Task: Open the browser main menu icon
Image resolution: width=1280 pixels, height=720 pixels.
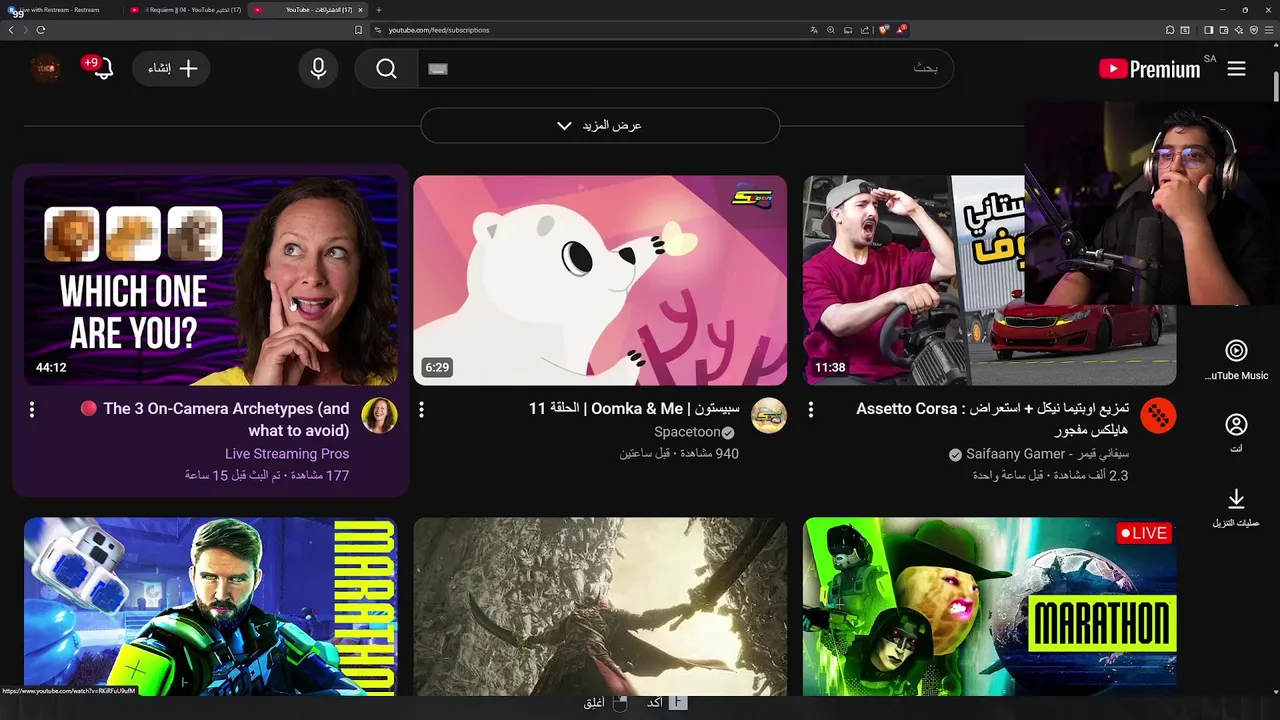Action: click(1269, 30)
